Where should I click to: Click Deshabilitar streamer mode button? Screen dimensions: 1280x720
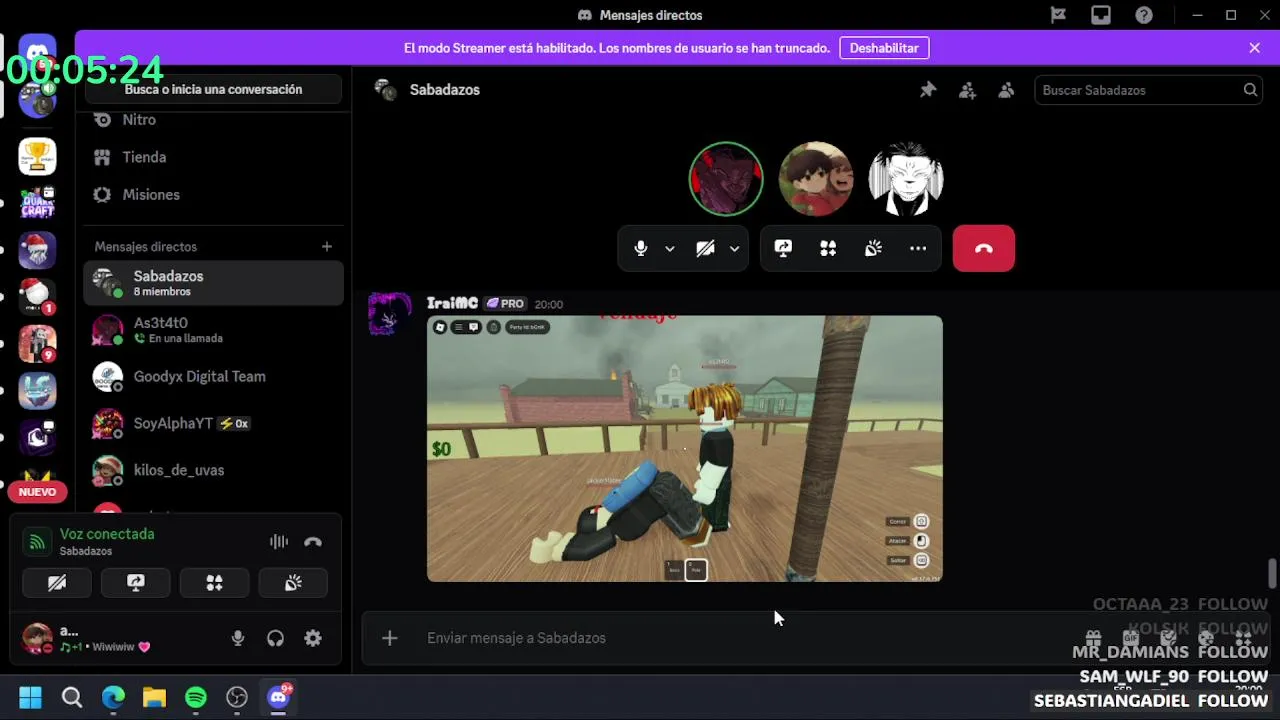pos(884,48)
